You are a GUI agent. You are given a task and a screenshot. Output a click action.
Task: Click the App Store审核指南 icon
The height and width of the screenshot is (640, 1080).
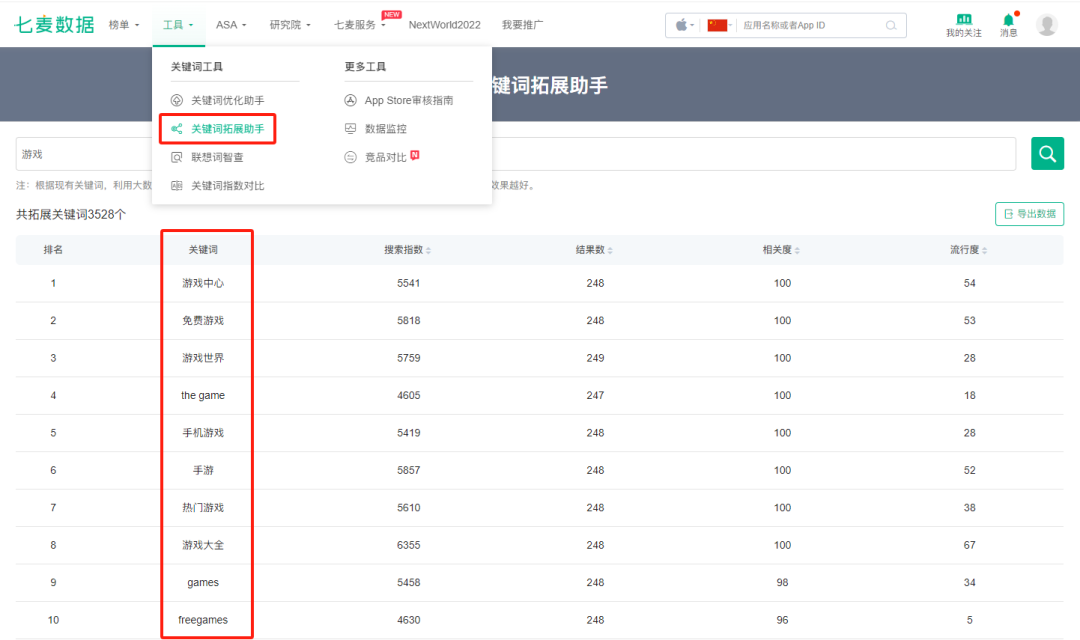click(351, 101)
